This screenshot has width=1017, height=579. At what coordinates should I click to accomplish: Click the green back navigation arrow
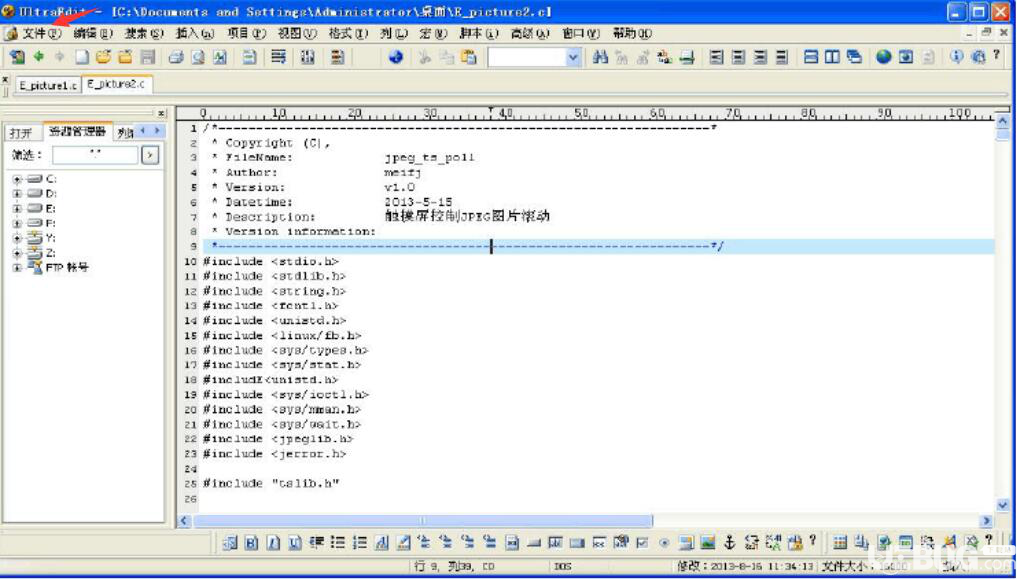point(39,57)
